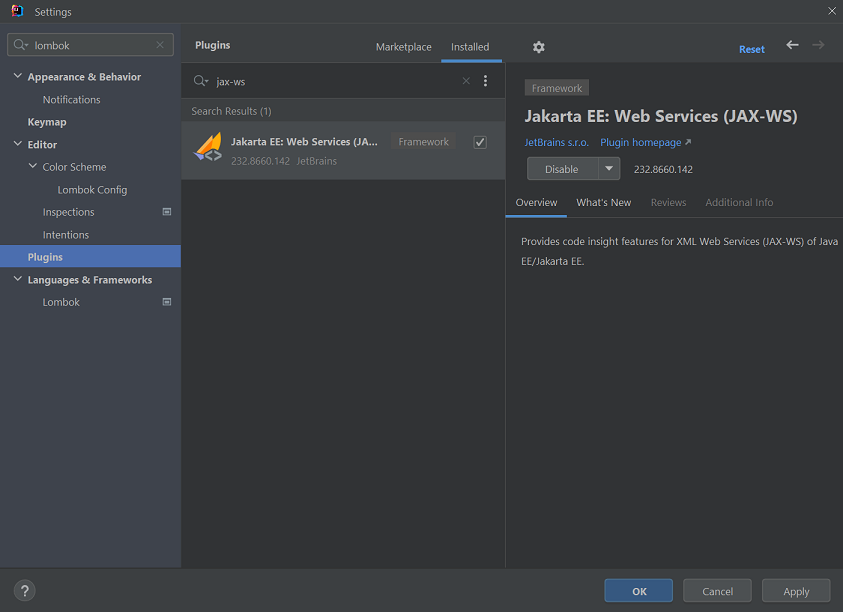Reset the settings changes
The height and width of the screenshot is (612, 843).
point(752,49)
